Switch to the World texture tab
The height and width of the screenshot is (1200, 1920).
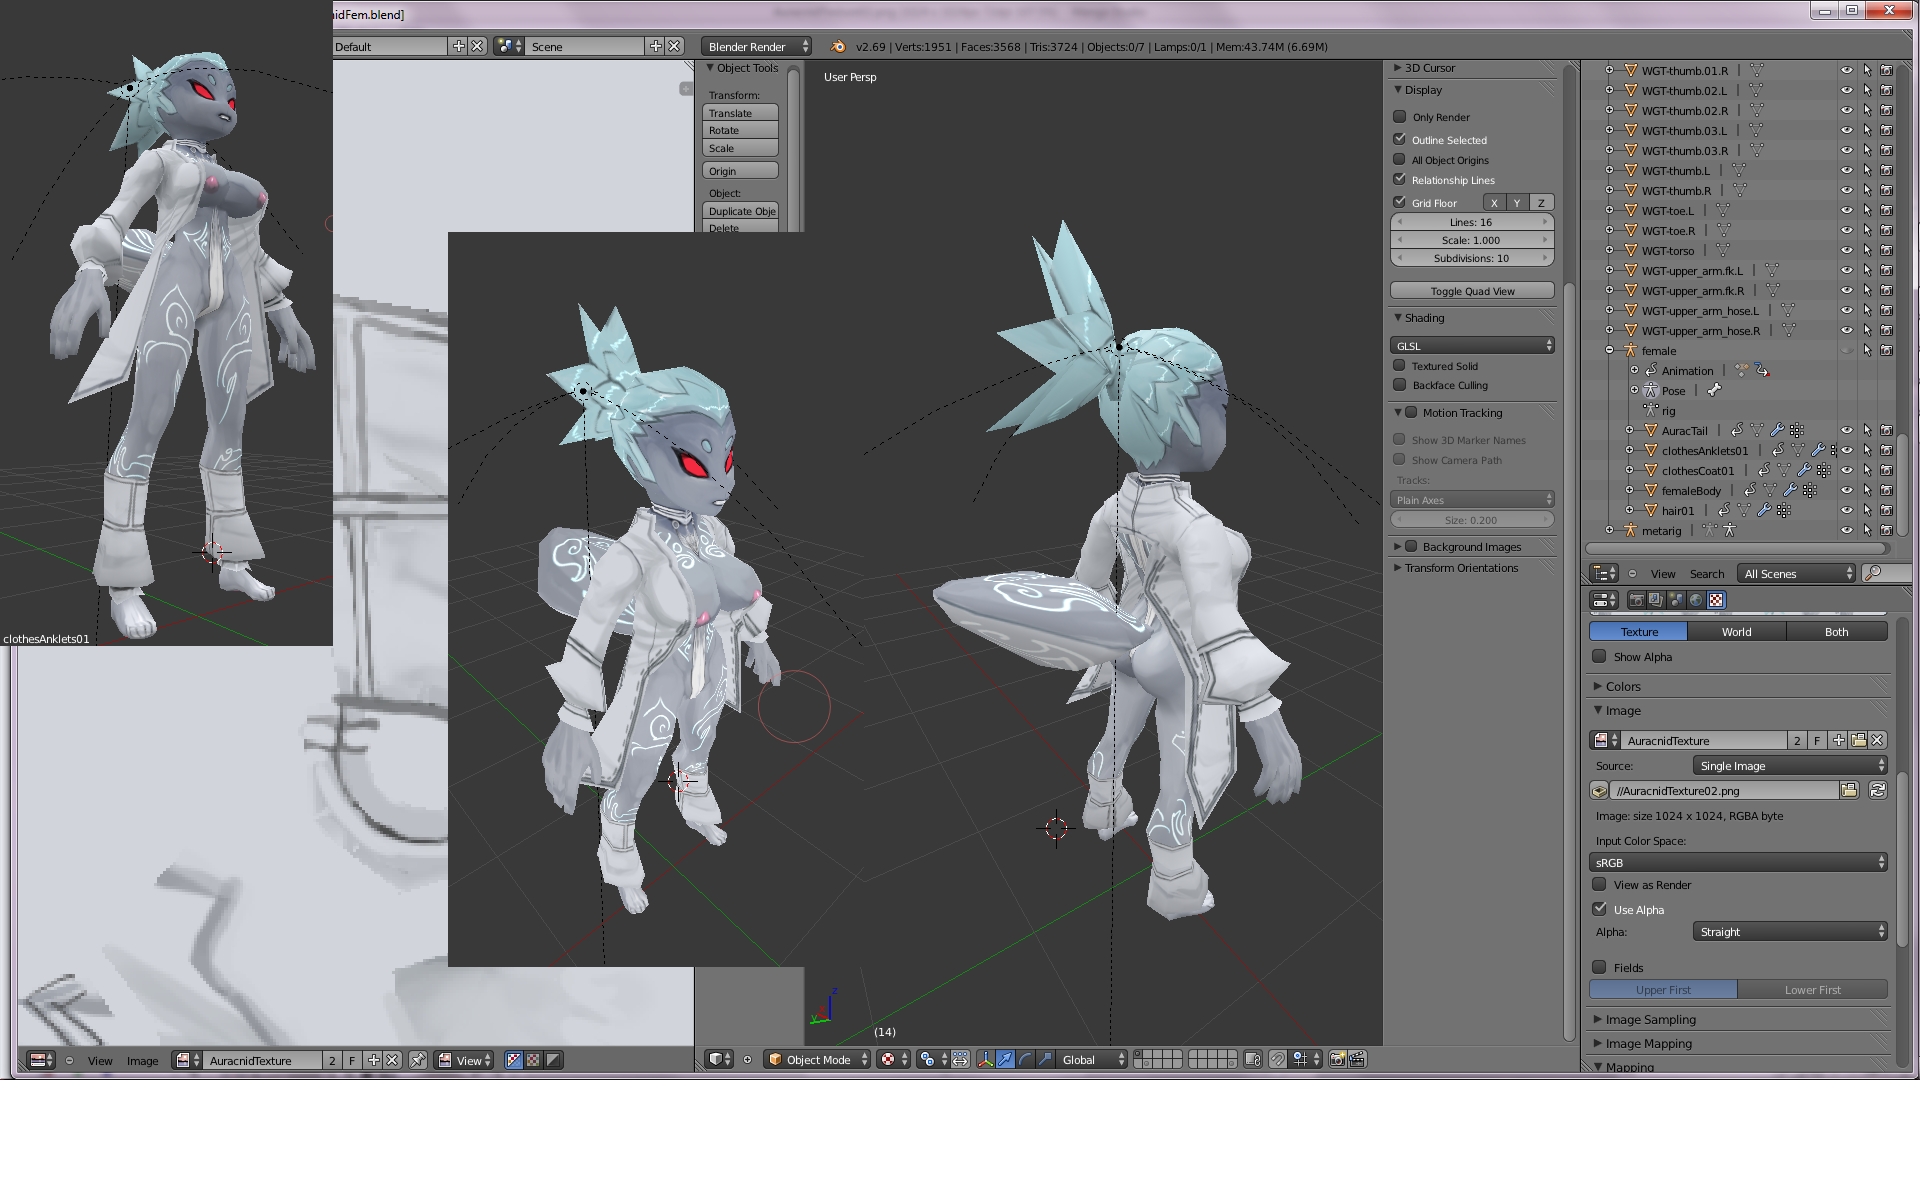pyautogui.click(x=1736, y=632)
